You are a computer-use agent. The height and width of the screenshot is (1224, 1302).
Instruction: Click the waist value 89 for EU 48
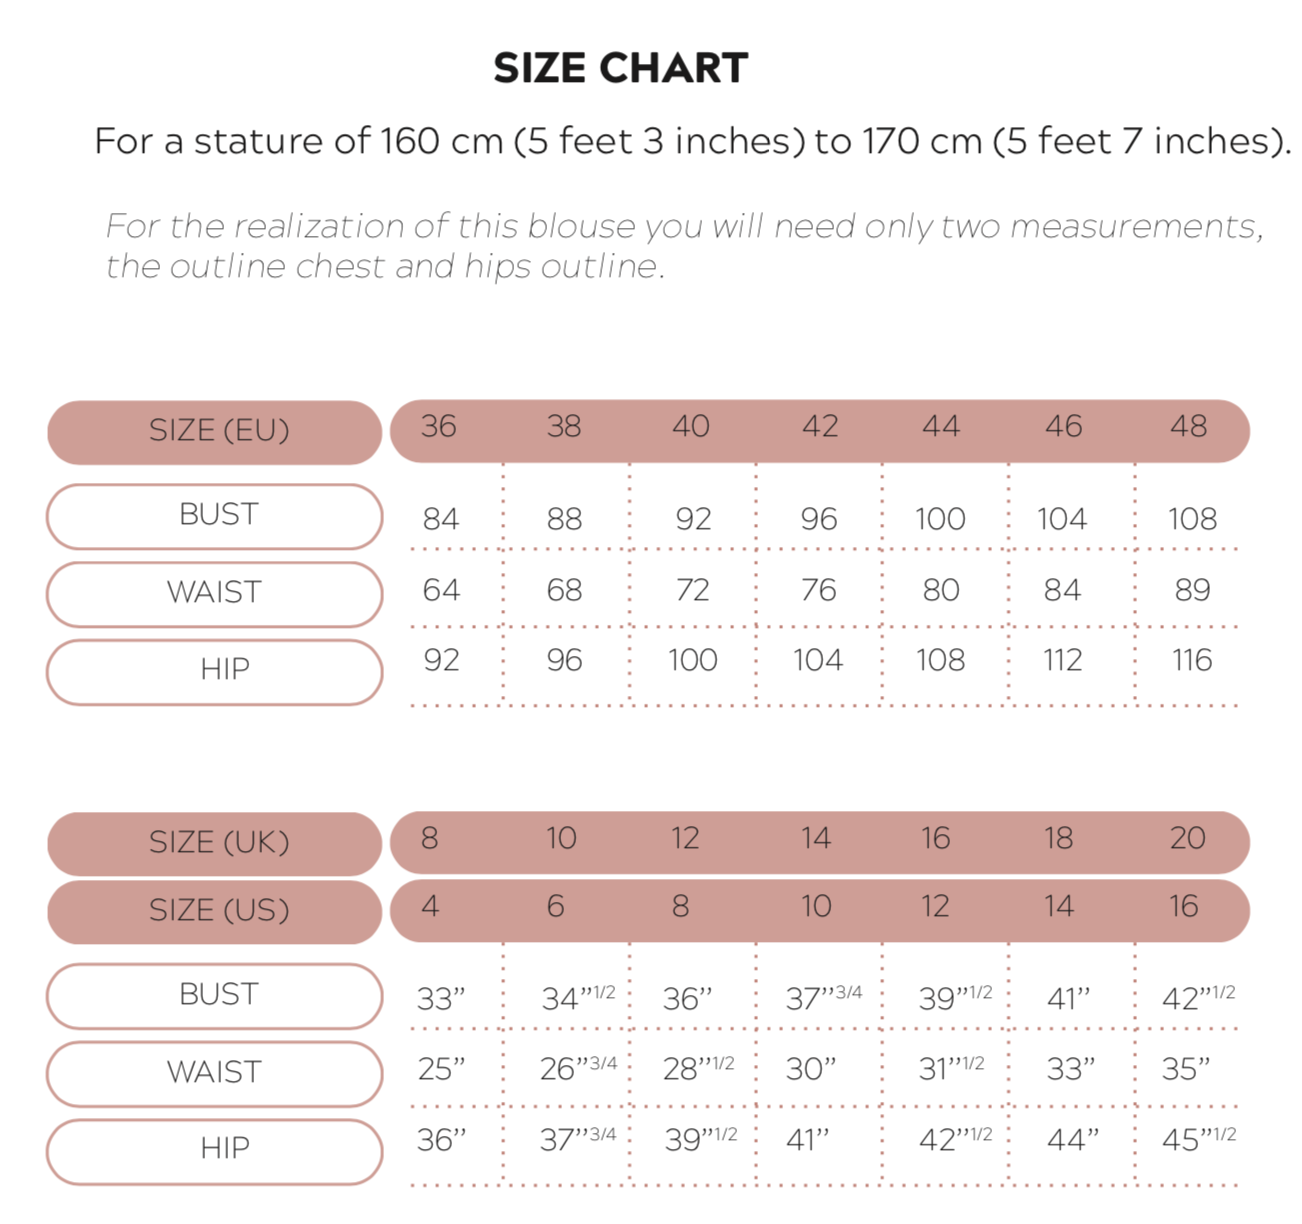pos(1192,590)
